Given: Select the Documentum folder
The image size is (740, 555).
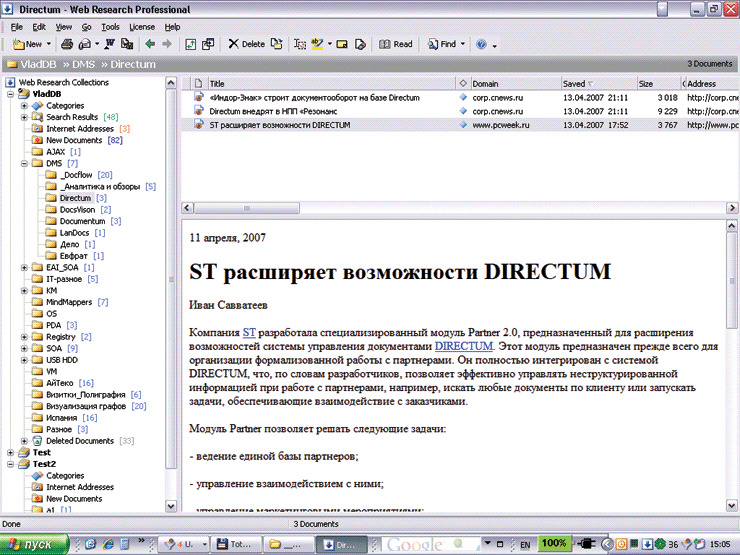Looking at the screenshot, I should [x=83, y=221].
